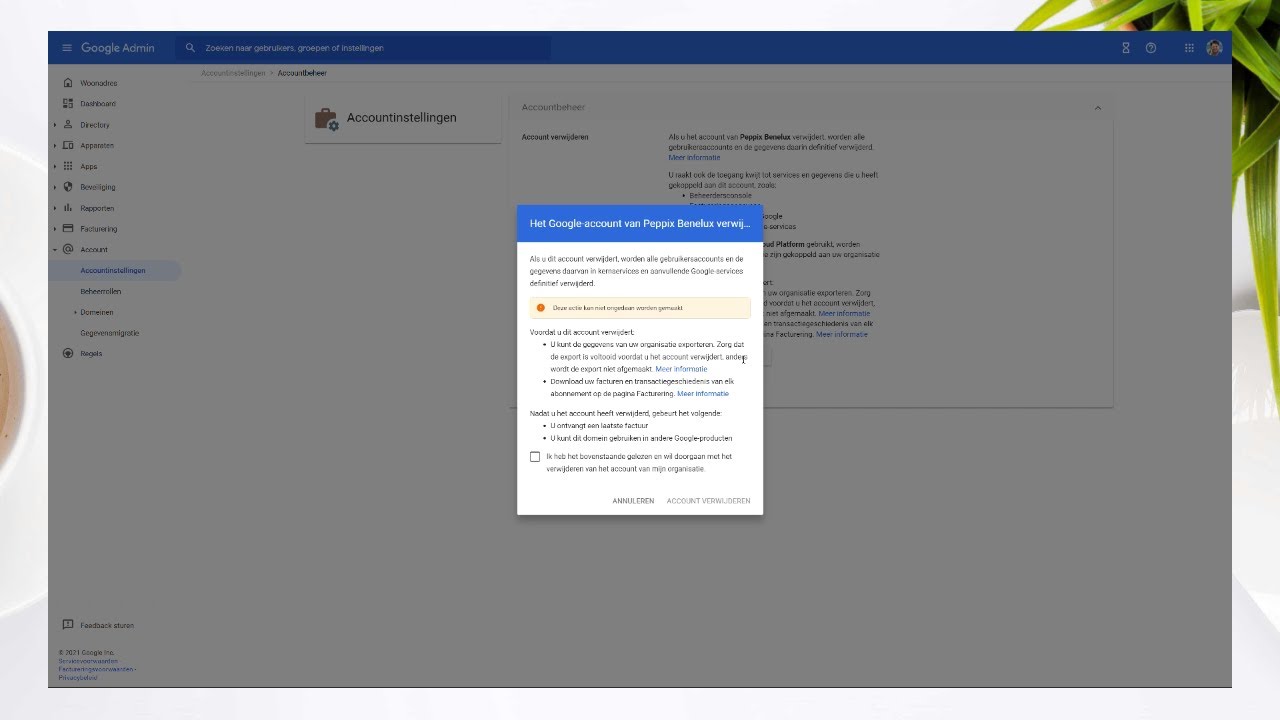Open the Google apps grid icon
The width and height of the screenshot is (1280, 720).
click(x=1189, y=48)
